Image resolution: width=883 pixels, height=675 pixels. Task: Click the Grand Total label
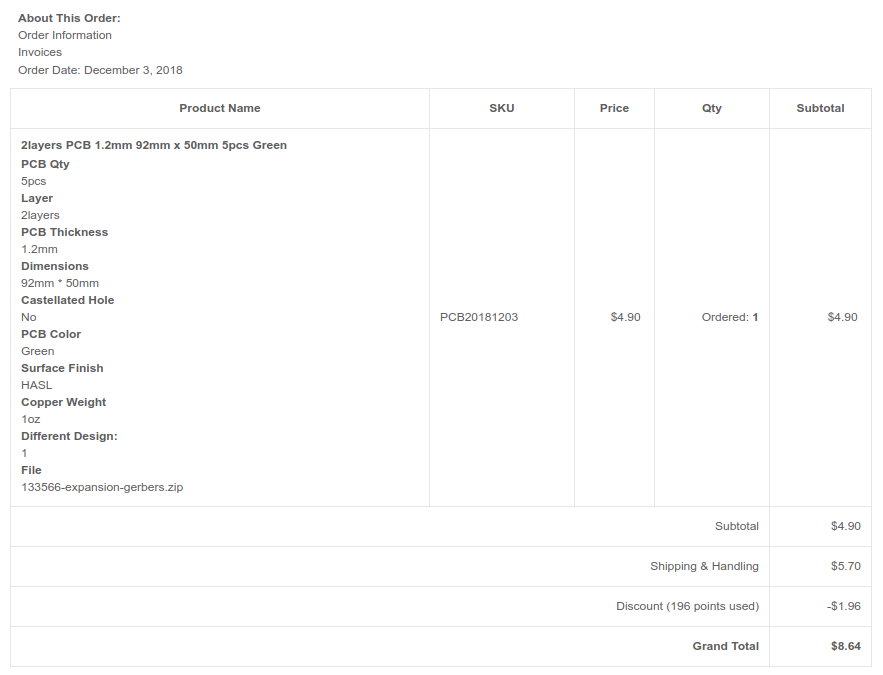coord(726,646)
